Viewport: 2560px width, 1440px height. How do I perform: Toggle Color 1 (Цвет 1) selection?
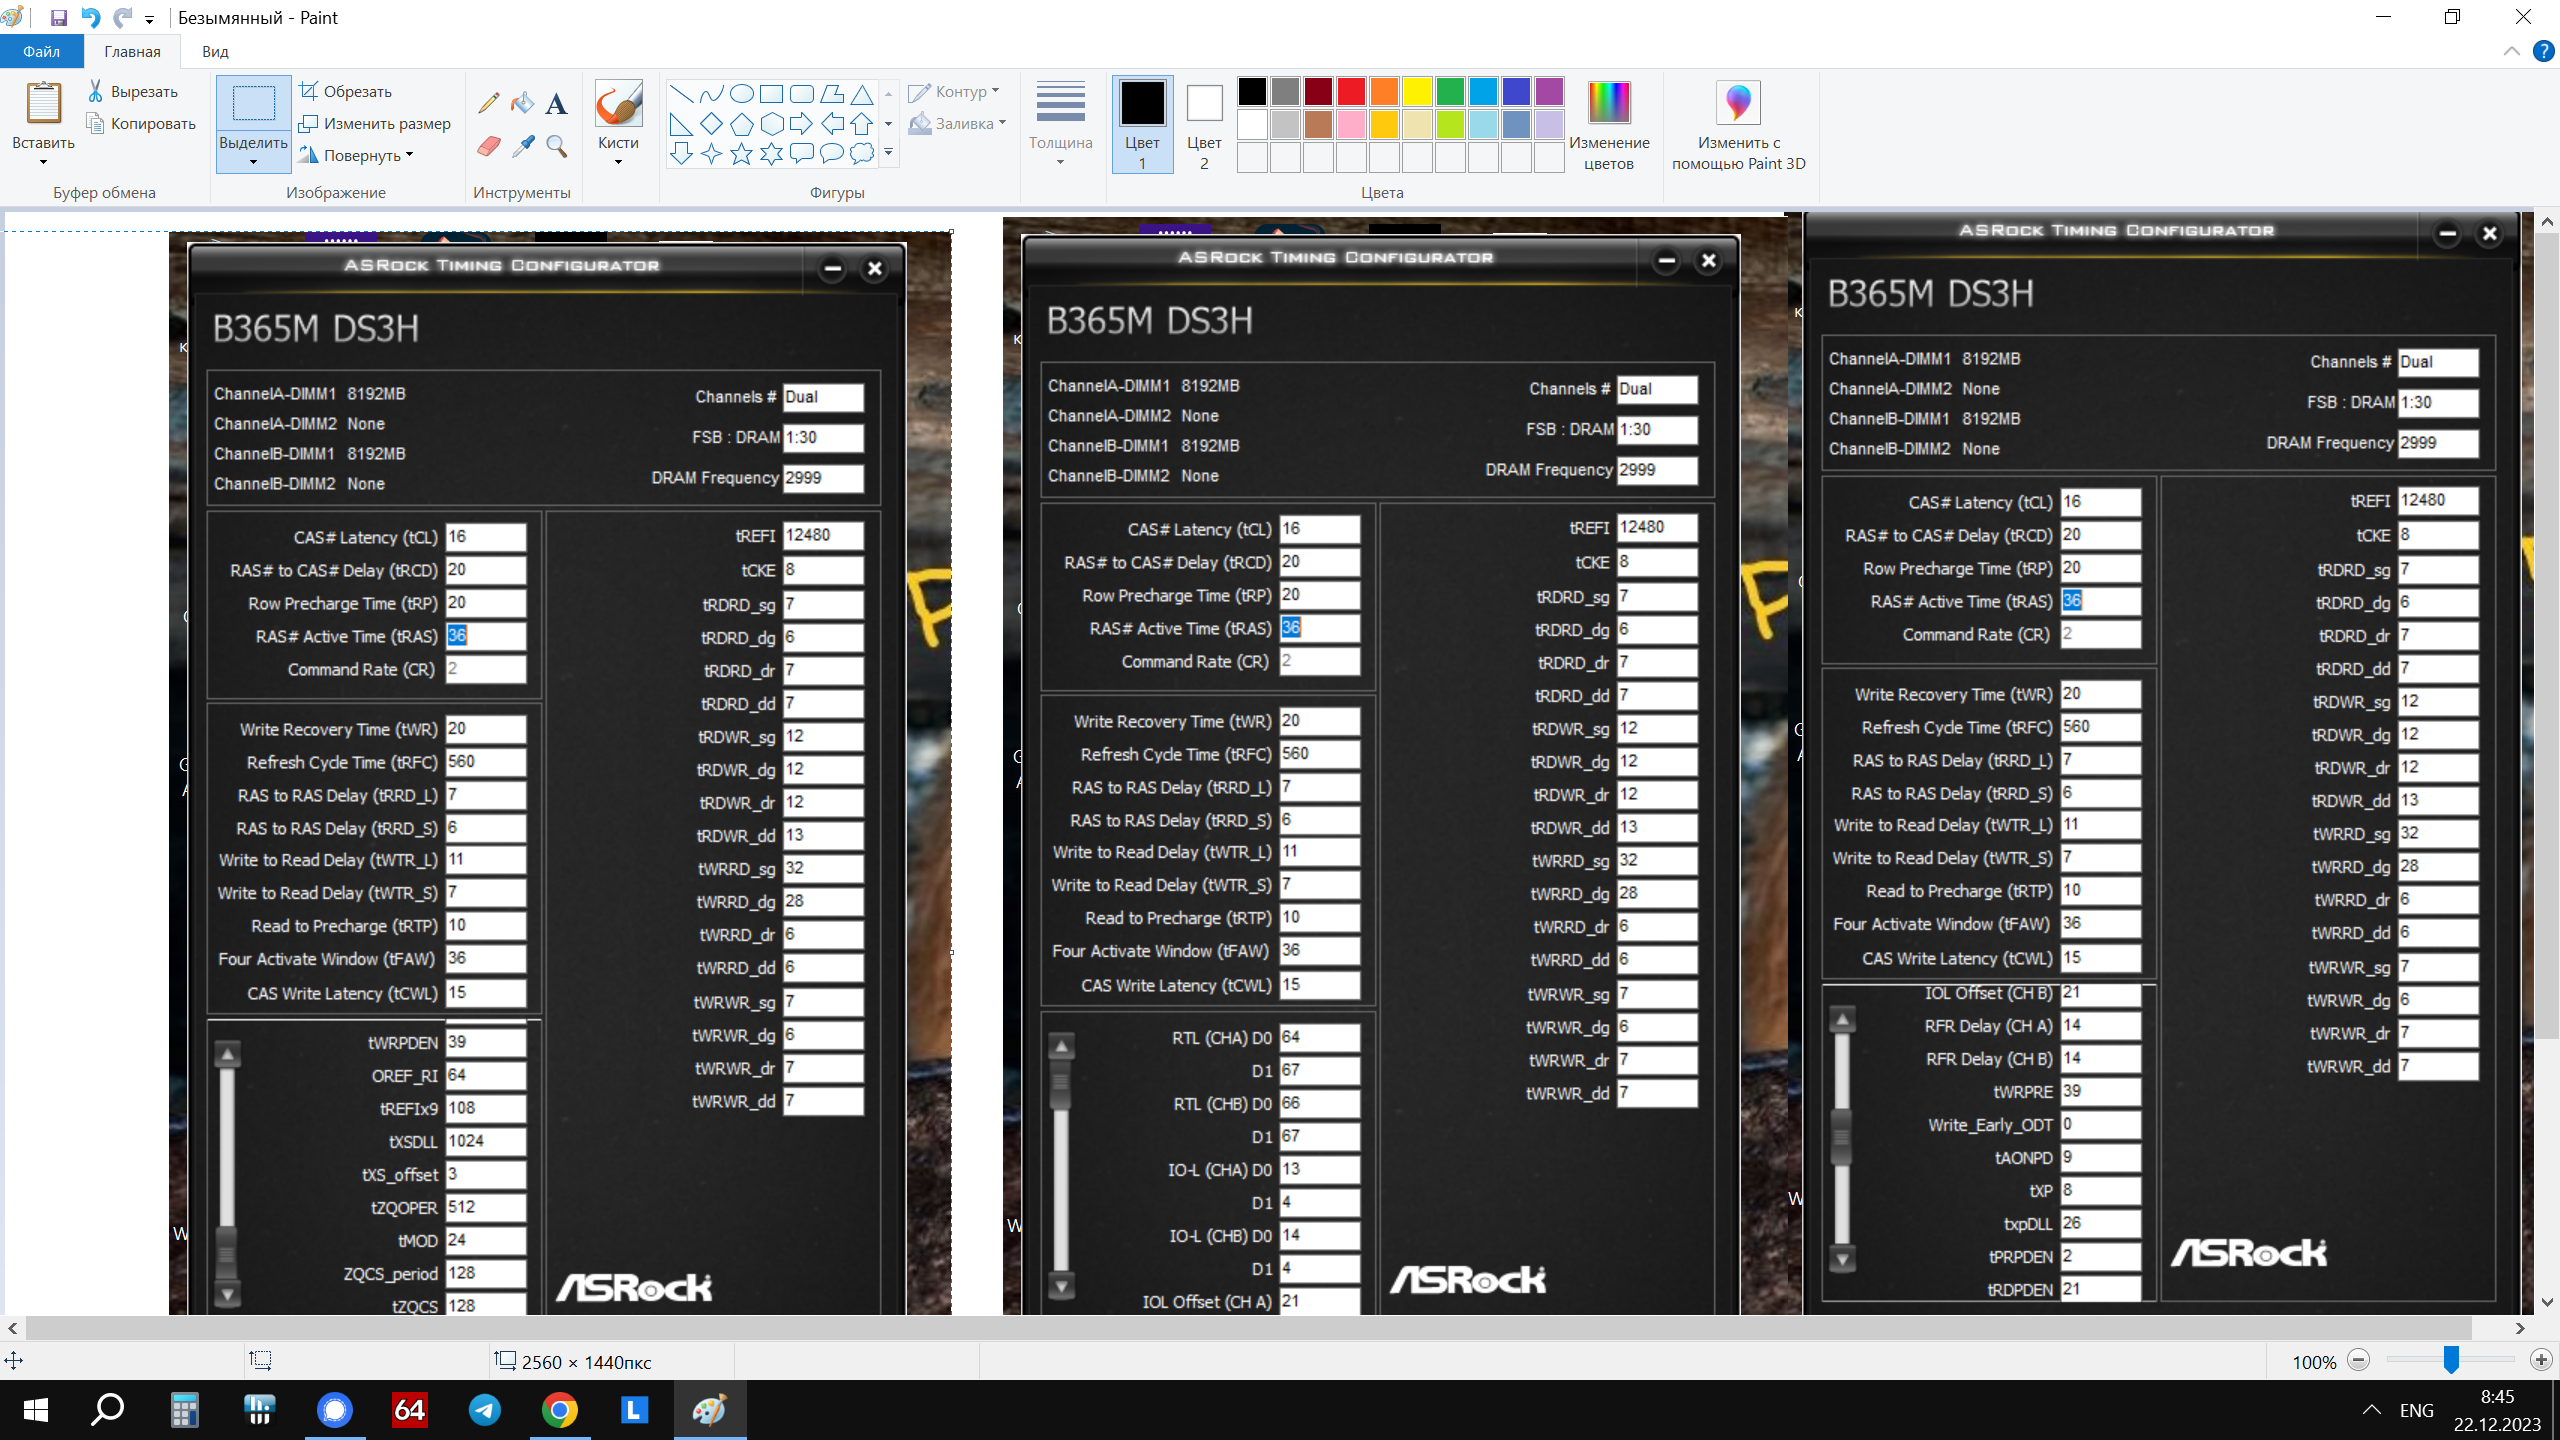pos(1142,124)
